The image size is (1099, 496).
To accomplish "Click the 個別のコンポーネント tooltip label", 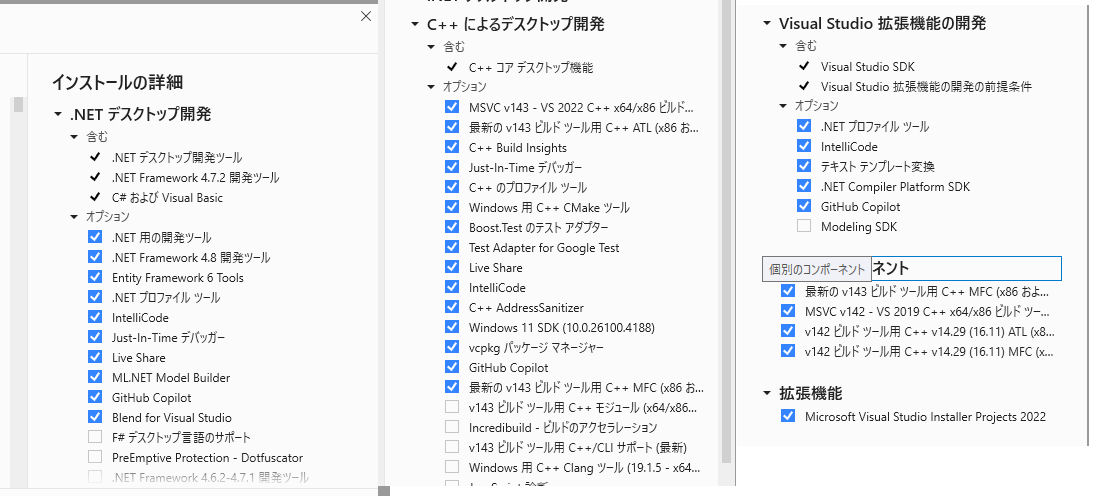I will (817, 269).
